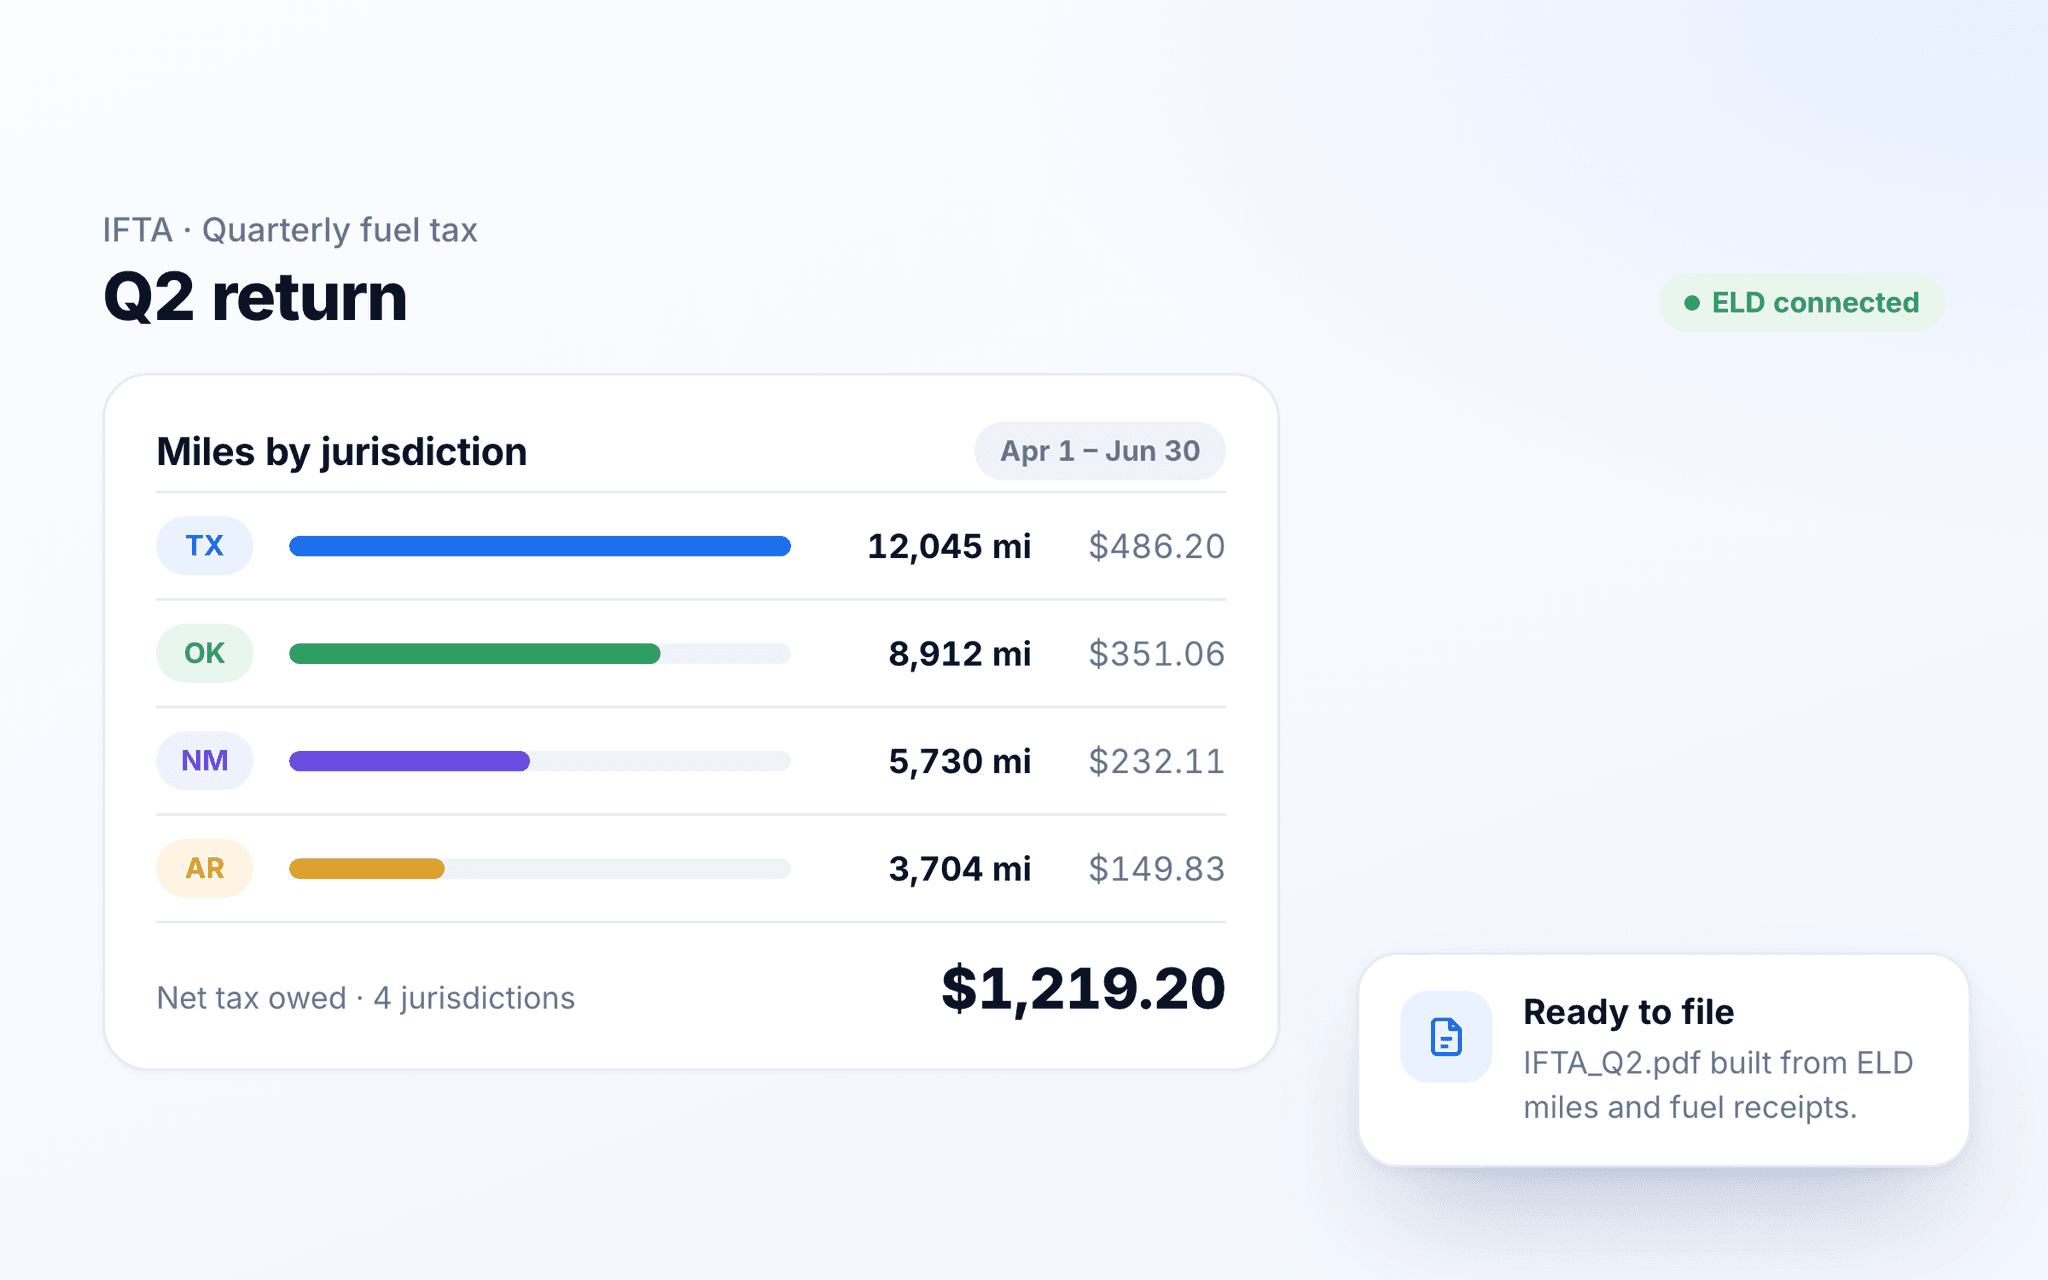Click the $149.83 tax amount
This screenshot has width=2048, height=1280.
coord(1157,869)
